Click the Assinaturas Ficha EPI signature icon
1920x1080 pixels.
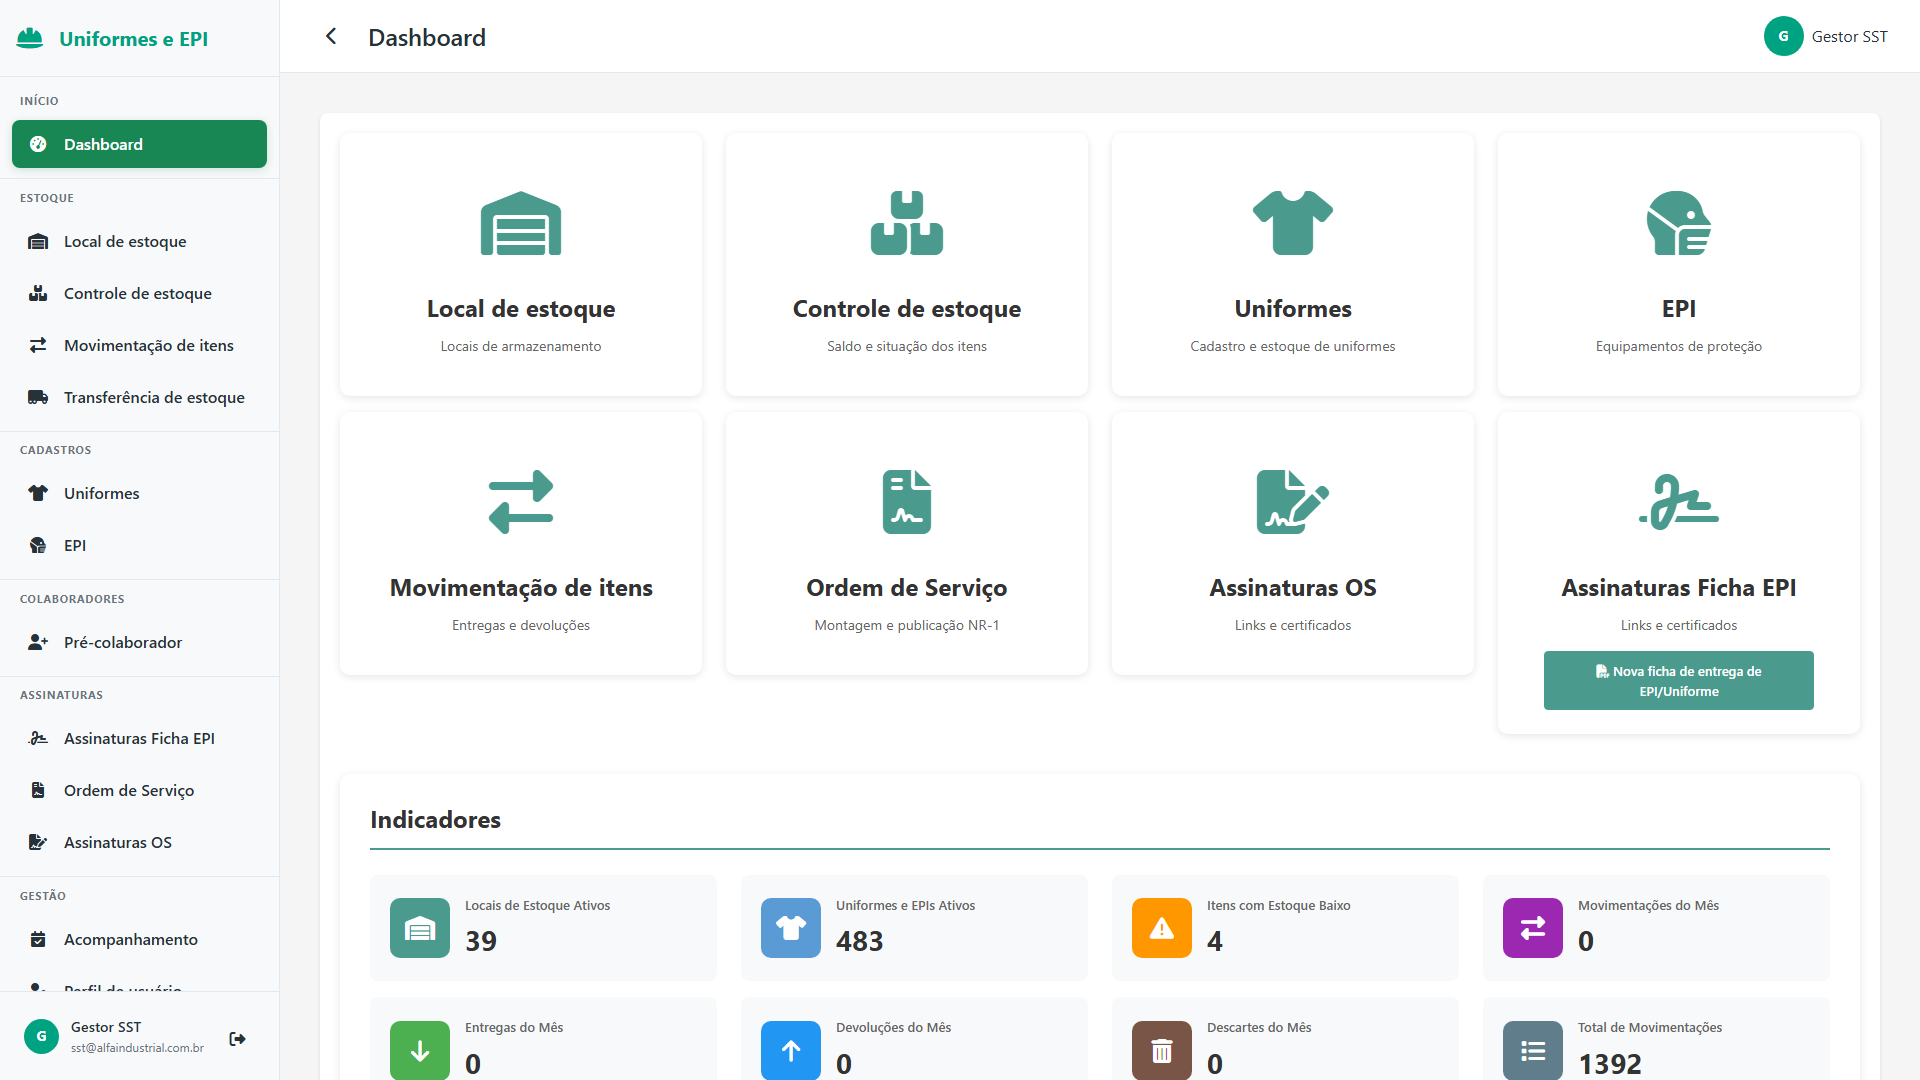tap(1679, 502)
